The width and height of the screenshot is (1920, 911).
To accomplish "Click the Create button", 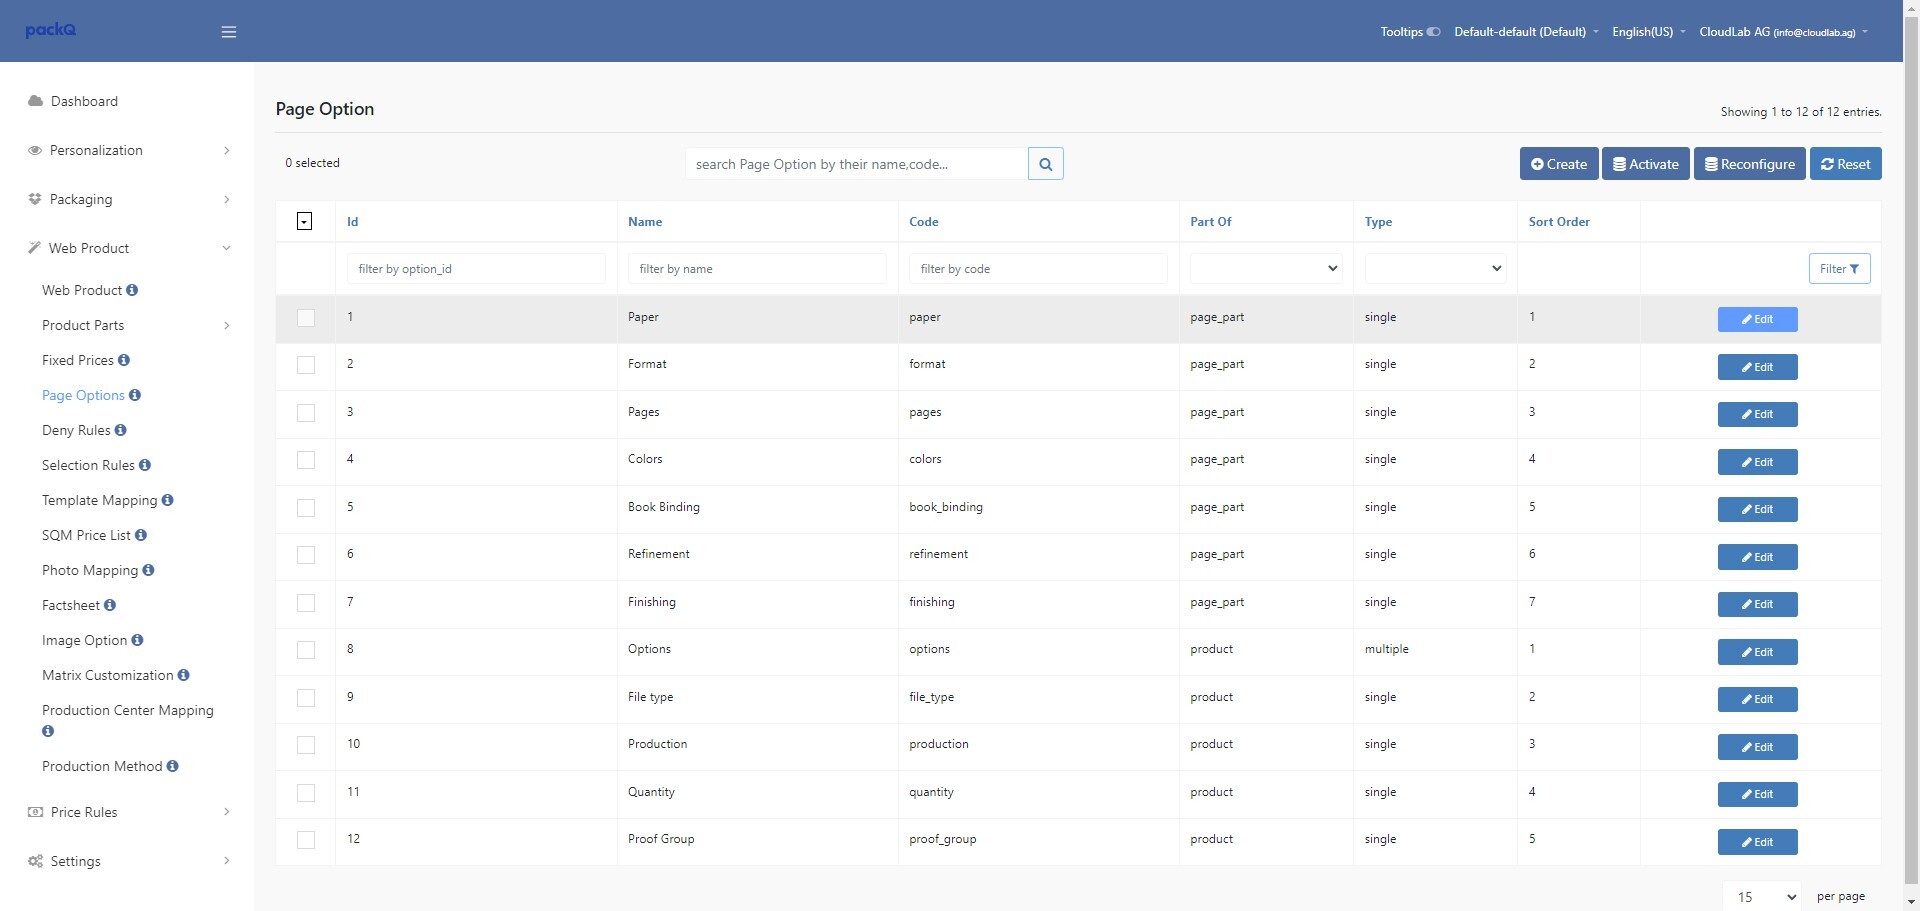I will (x=1559, y=164).
